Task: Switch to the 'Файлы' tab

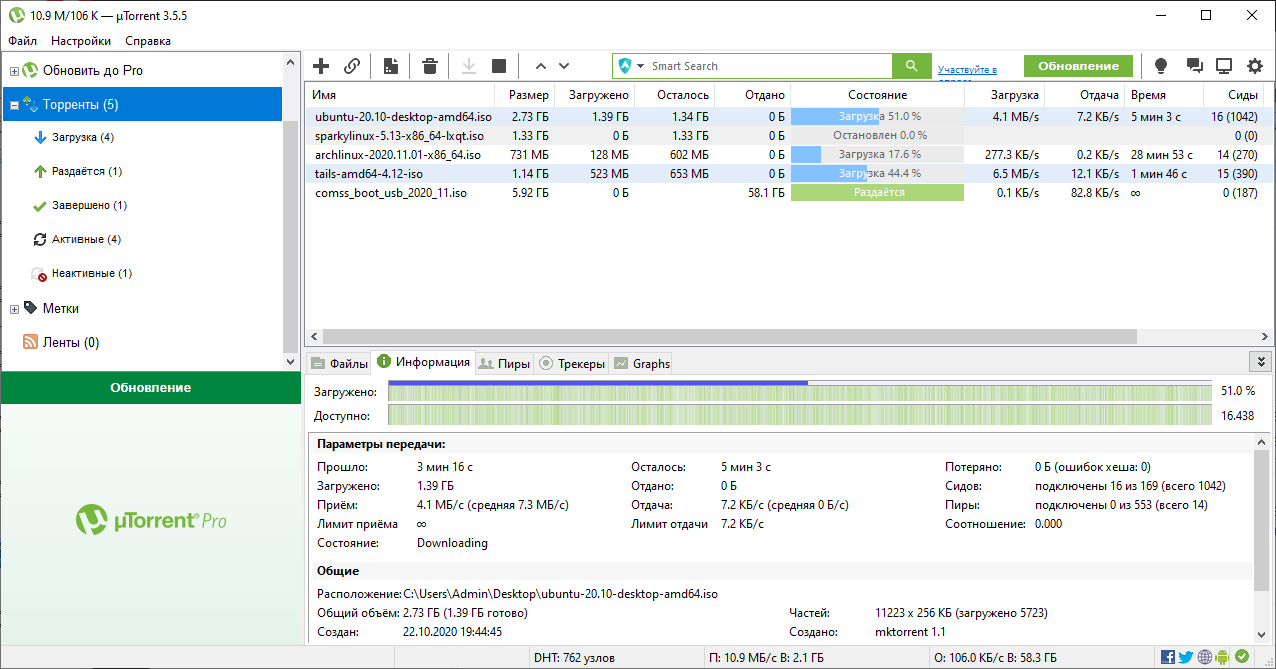Action: point(338,363)
